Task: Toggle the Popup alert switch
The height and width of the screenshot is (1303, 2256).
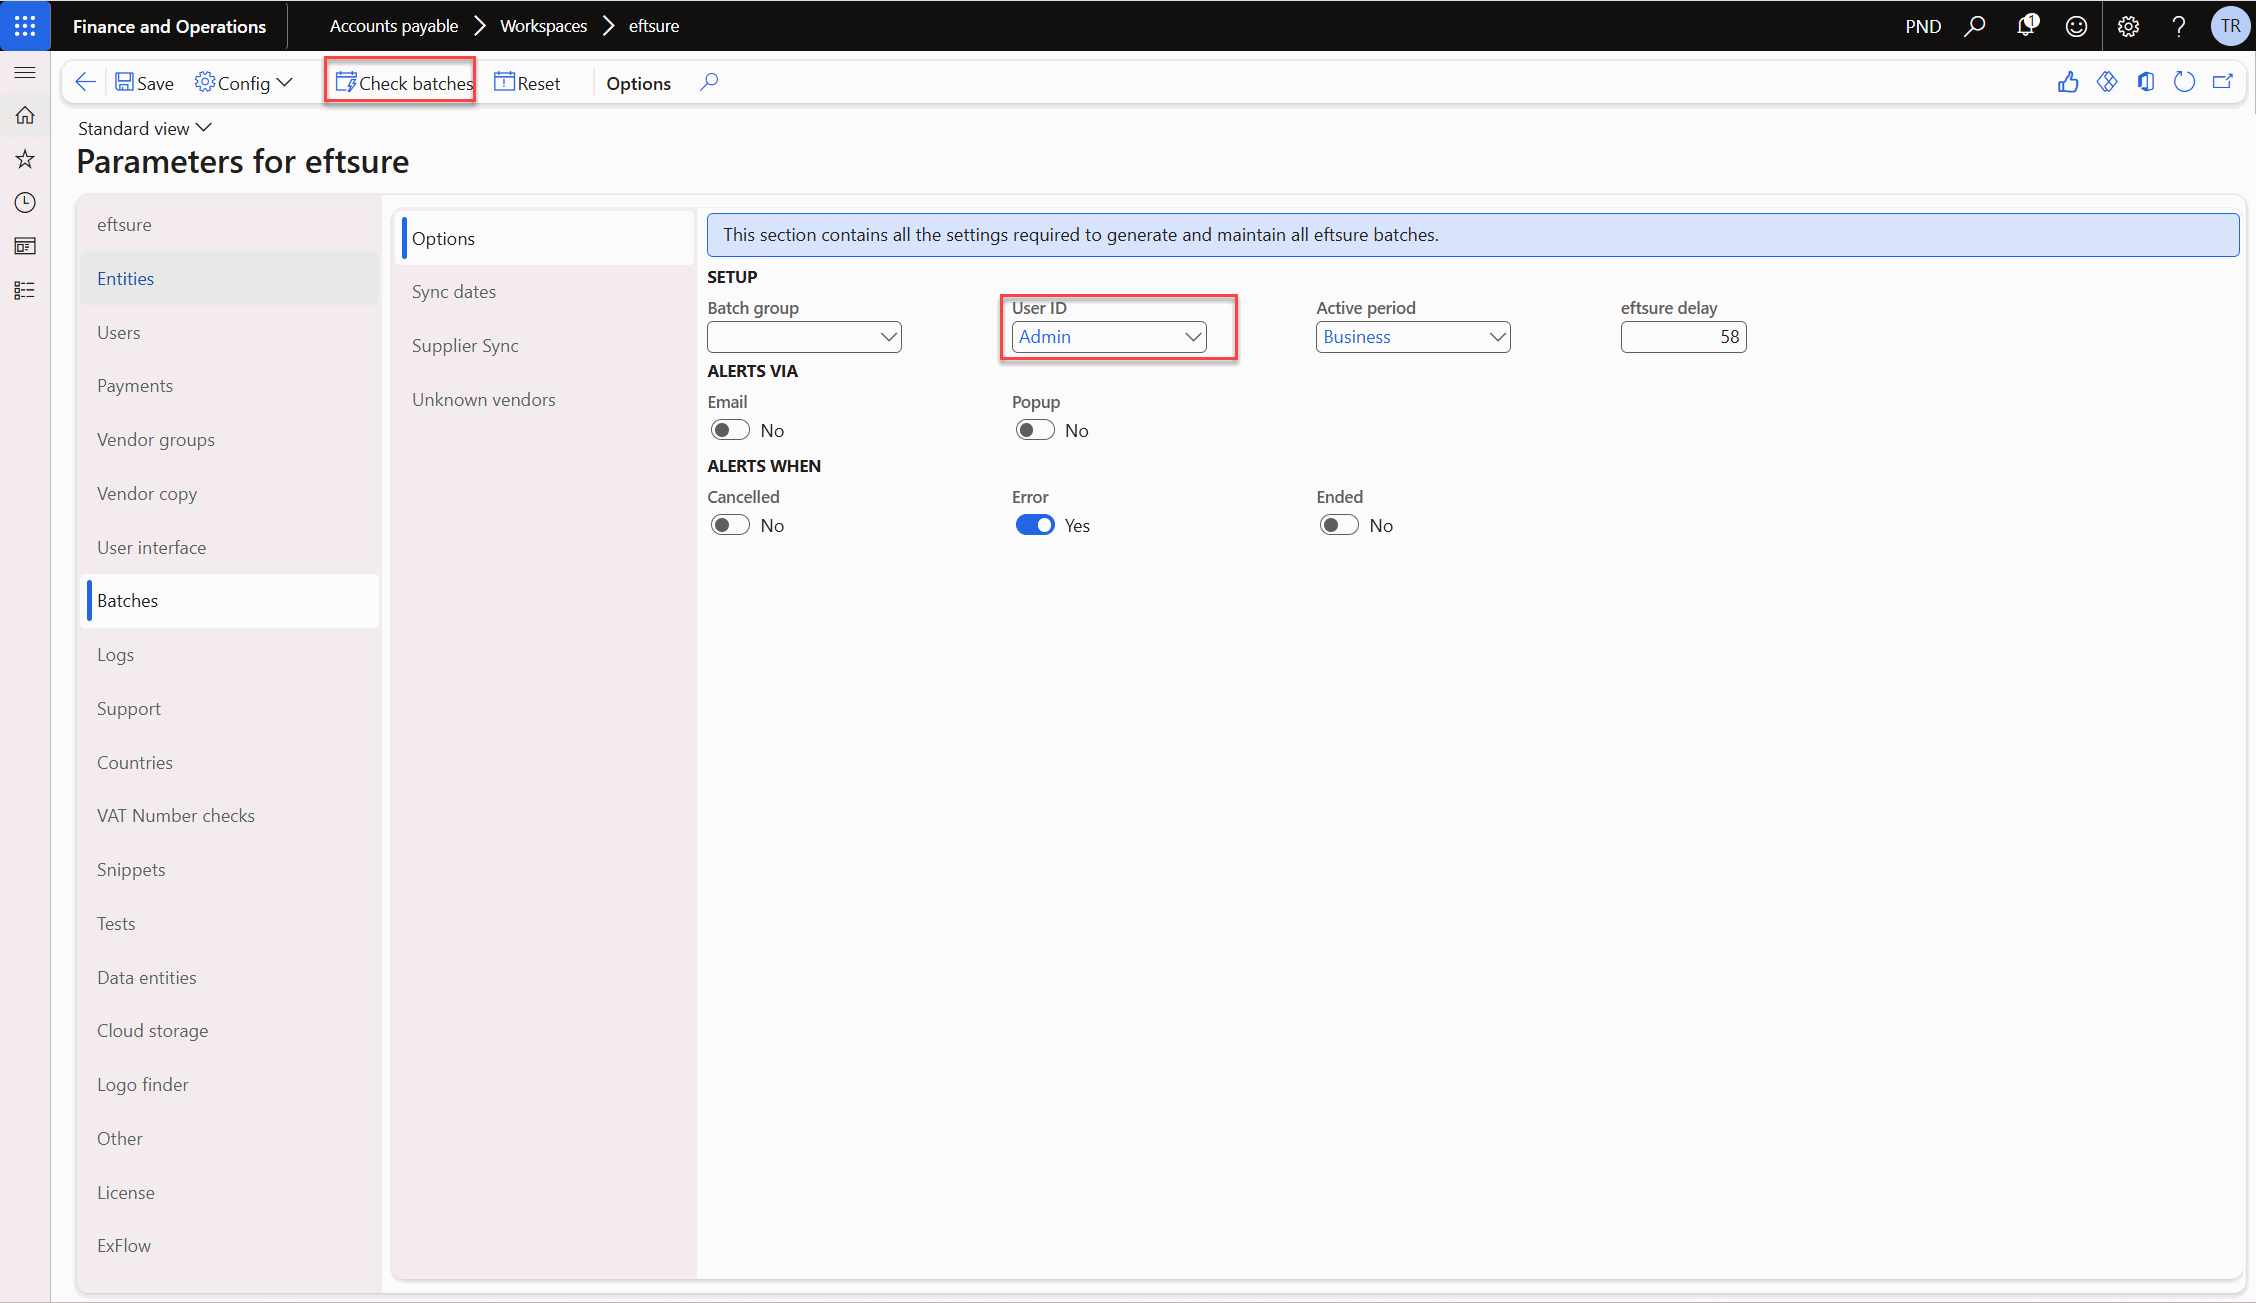Action: [x=1035, y=430]
